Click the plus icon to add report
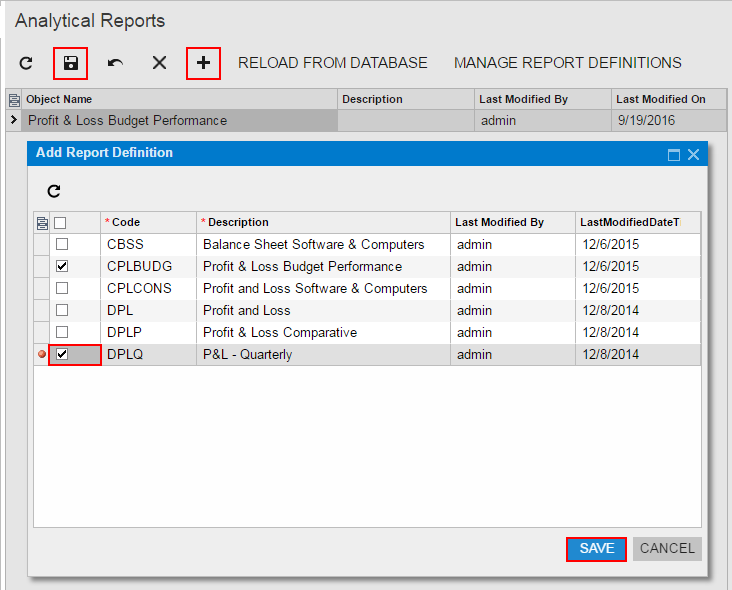The image size is (732, 590). (203, 63)
